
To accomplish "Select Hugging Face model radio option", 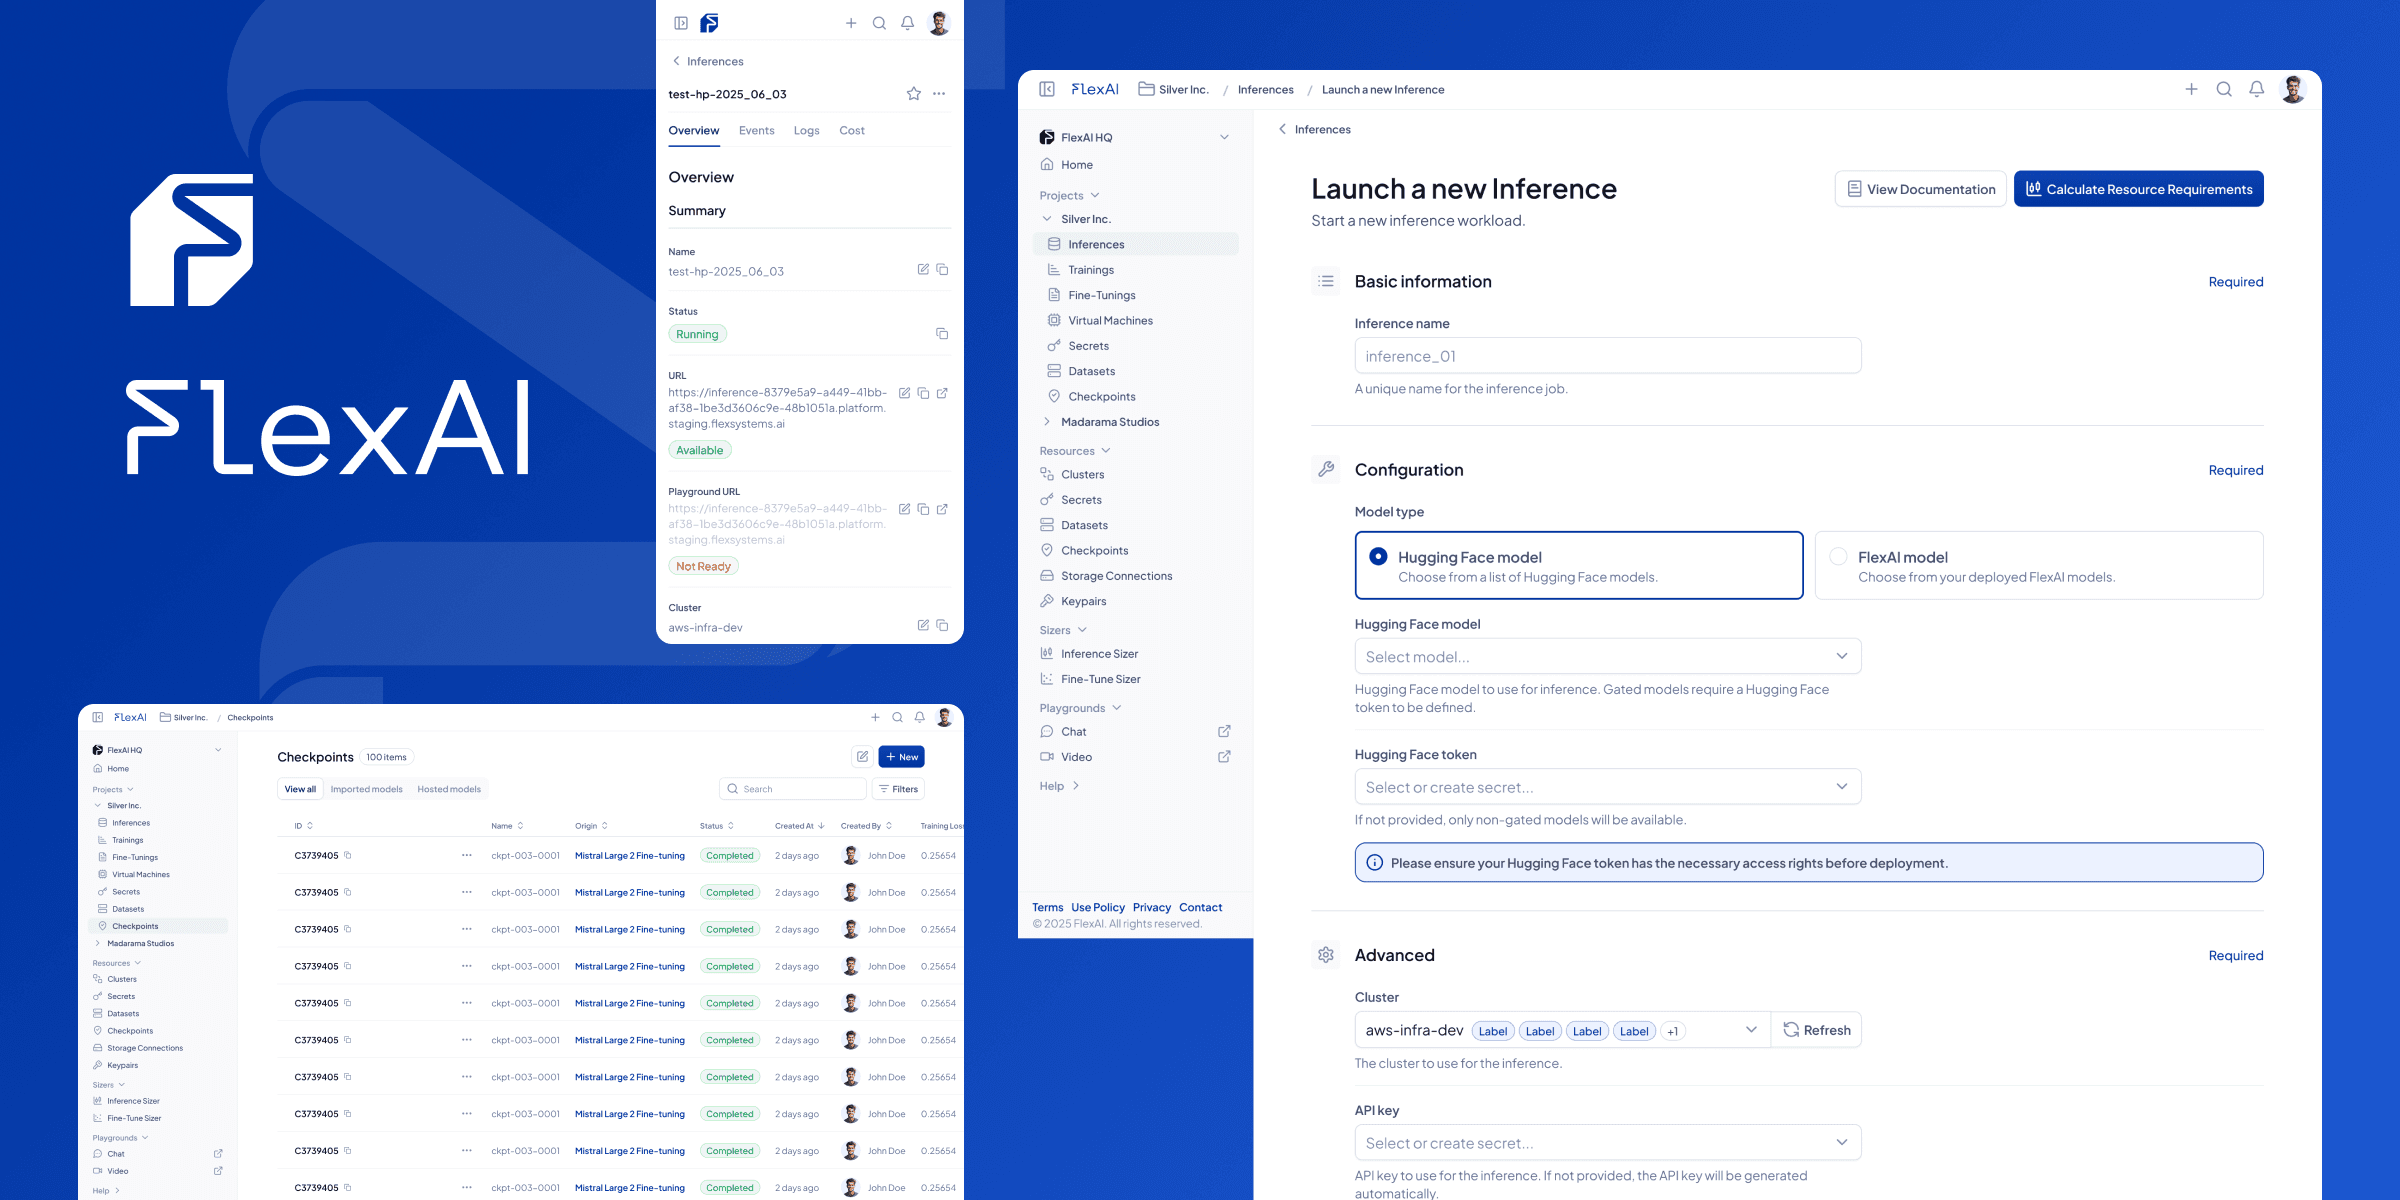I will point(1378,556).
